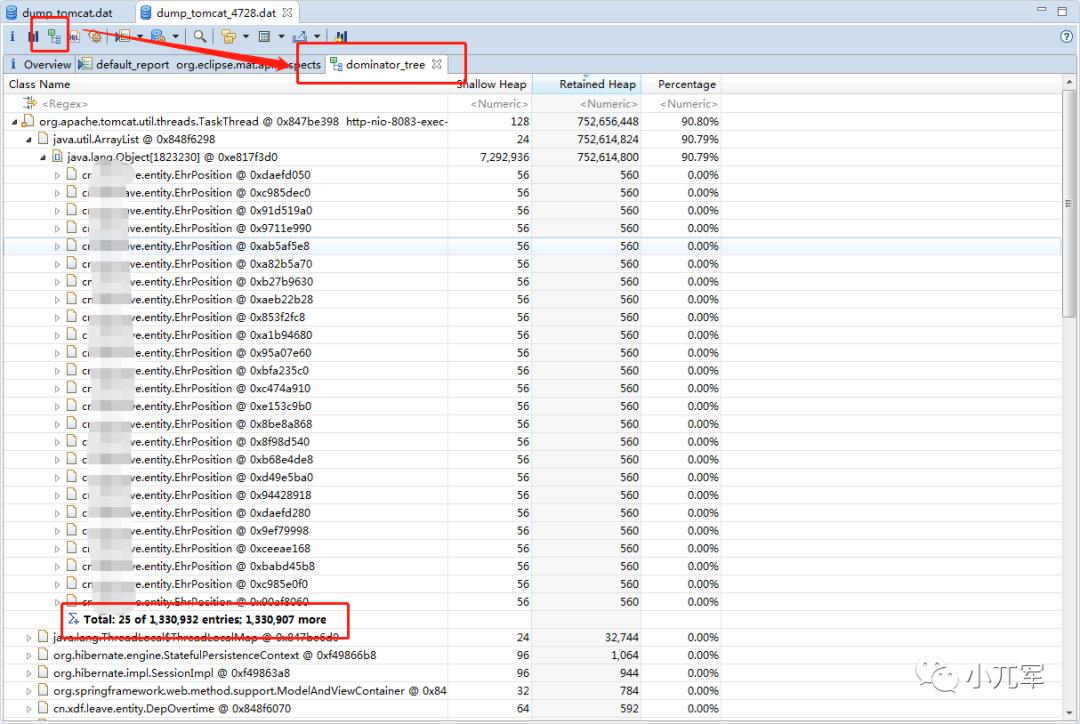Expand the DepOvertime @ 0x848f6070 row
This screenshot has width=1080, height=724.
[x=29, y=709]
